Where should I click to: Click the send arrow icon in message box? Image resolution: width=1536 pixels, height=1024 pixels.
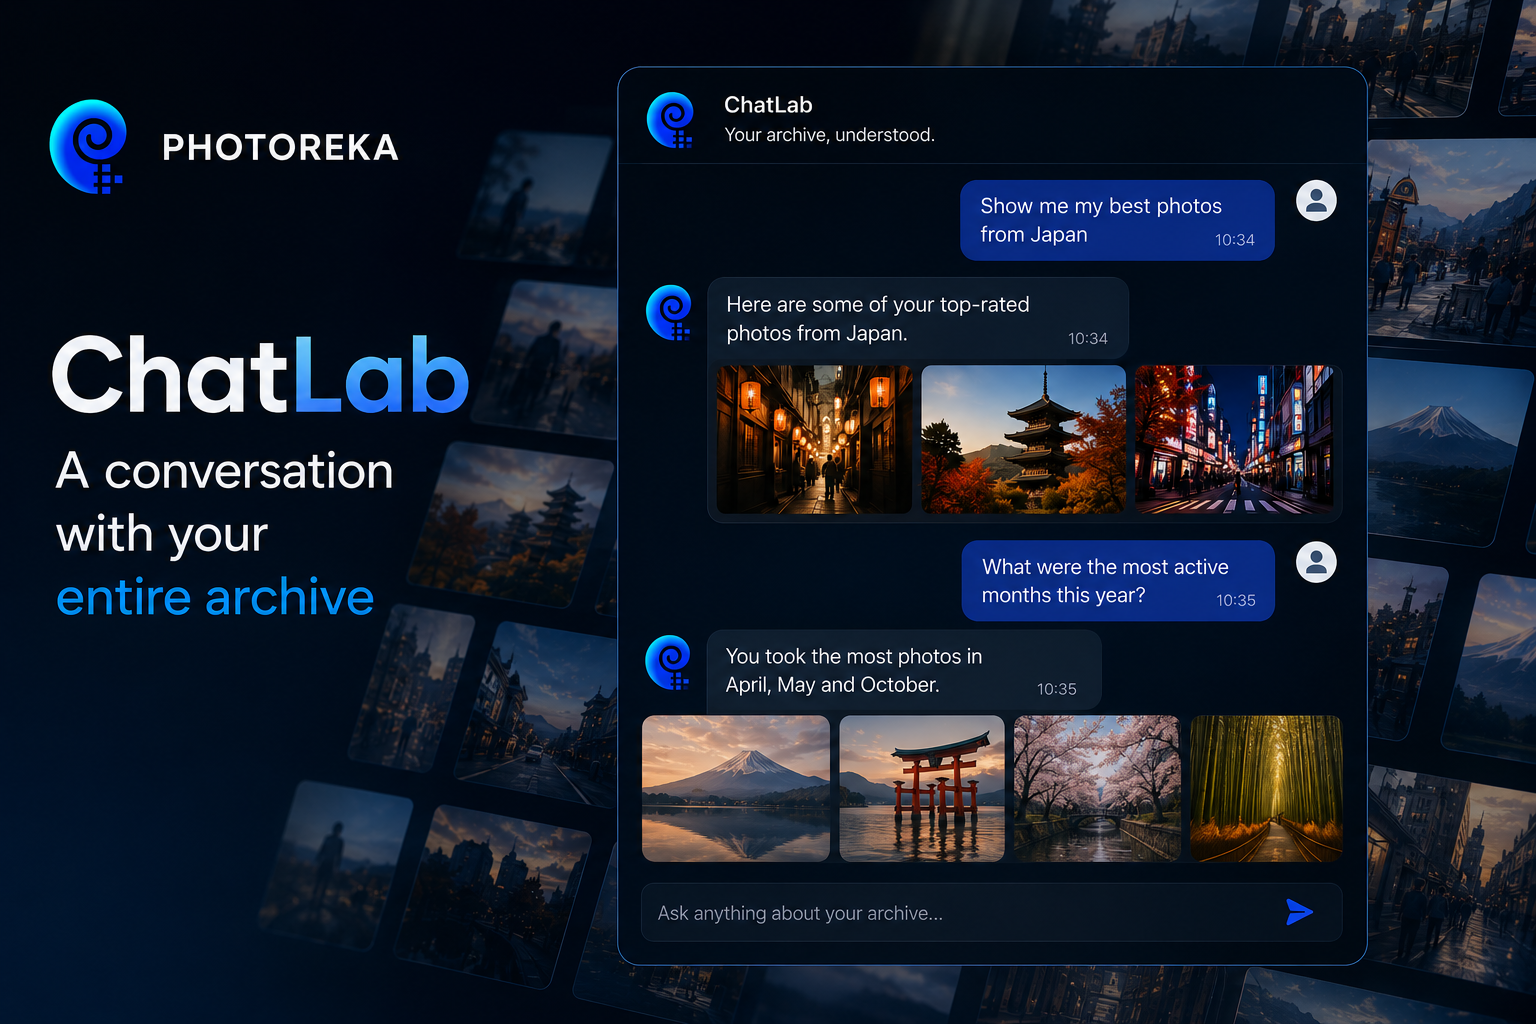pos(1299,912)
